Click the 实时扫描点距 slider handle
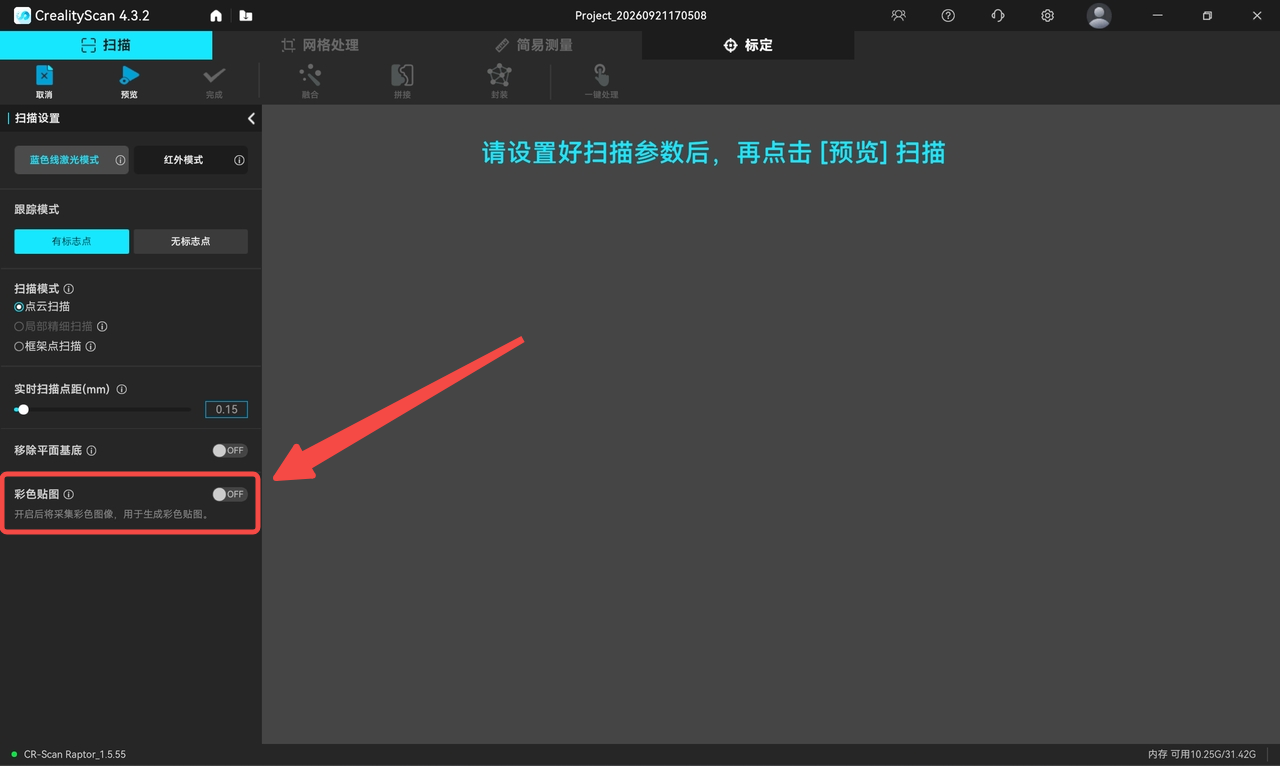 [x=23, y=409]
